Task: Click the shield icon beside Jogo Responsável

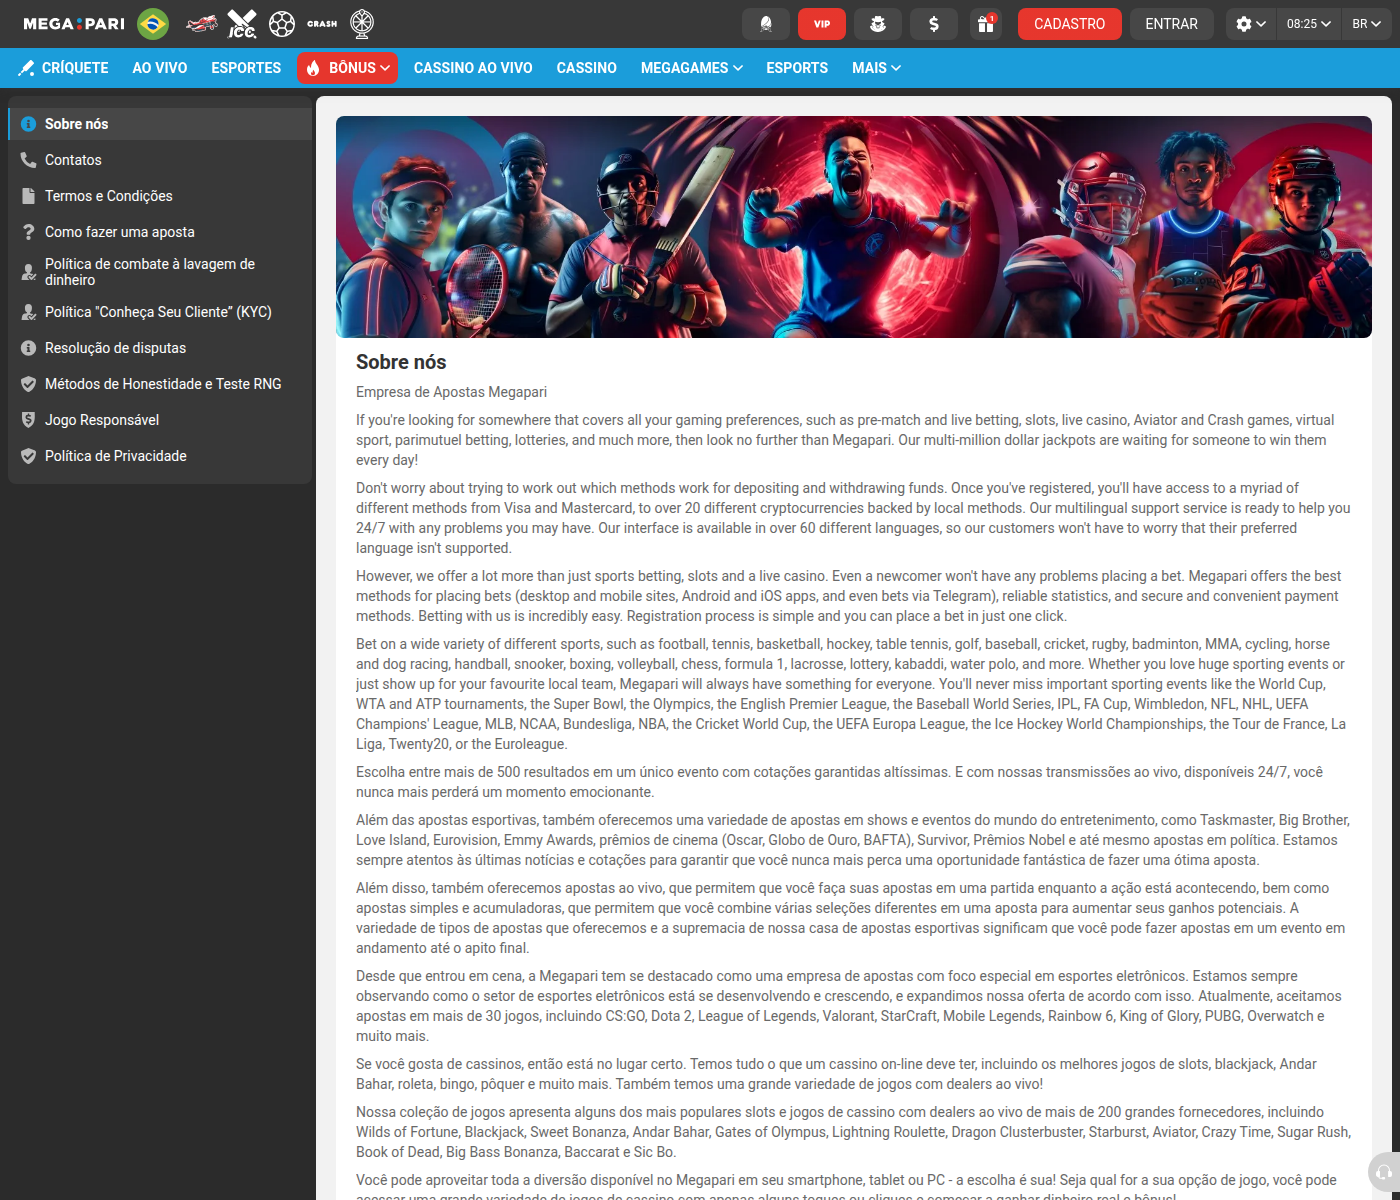Action: pyautogui.click(x=29, y=420)
